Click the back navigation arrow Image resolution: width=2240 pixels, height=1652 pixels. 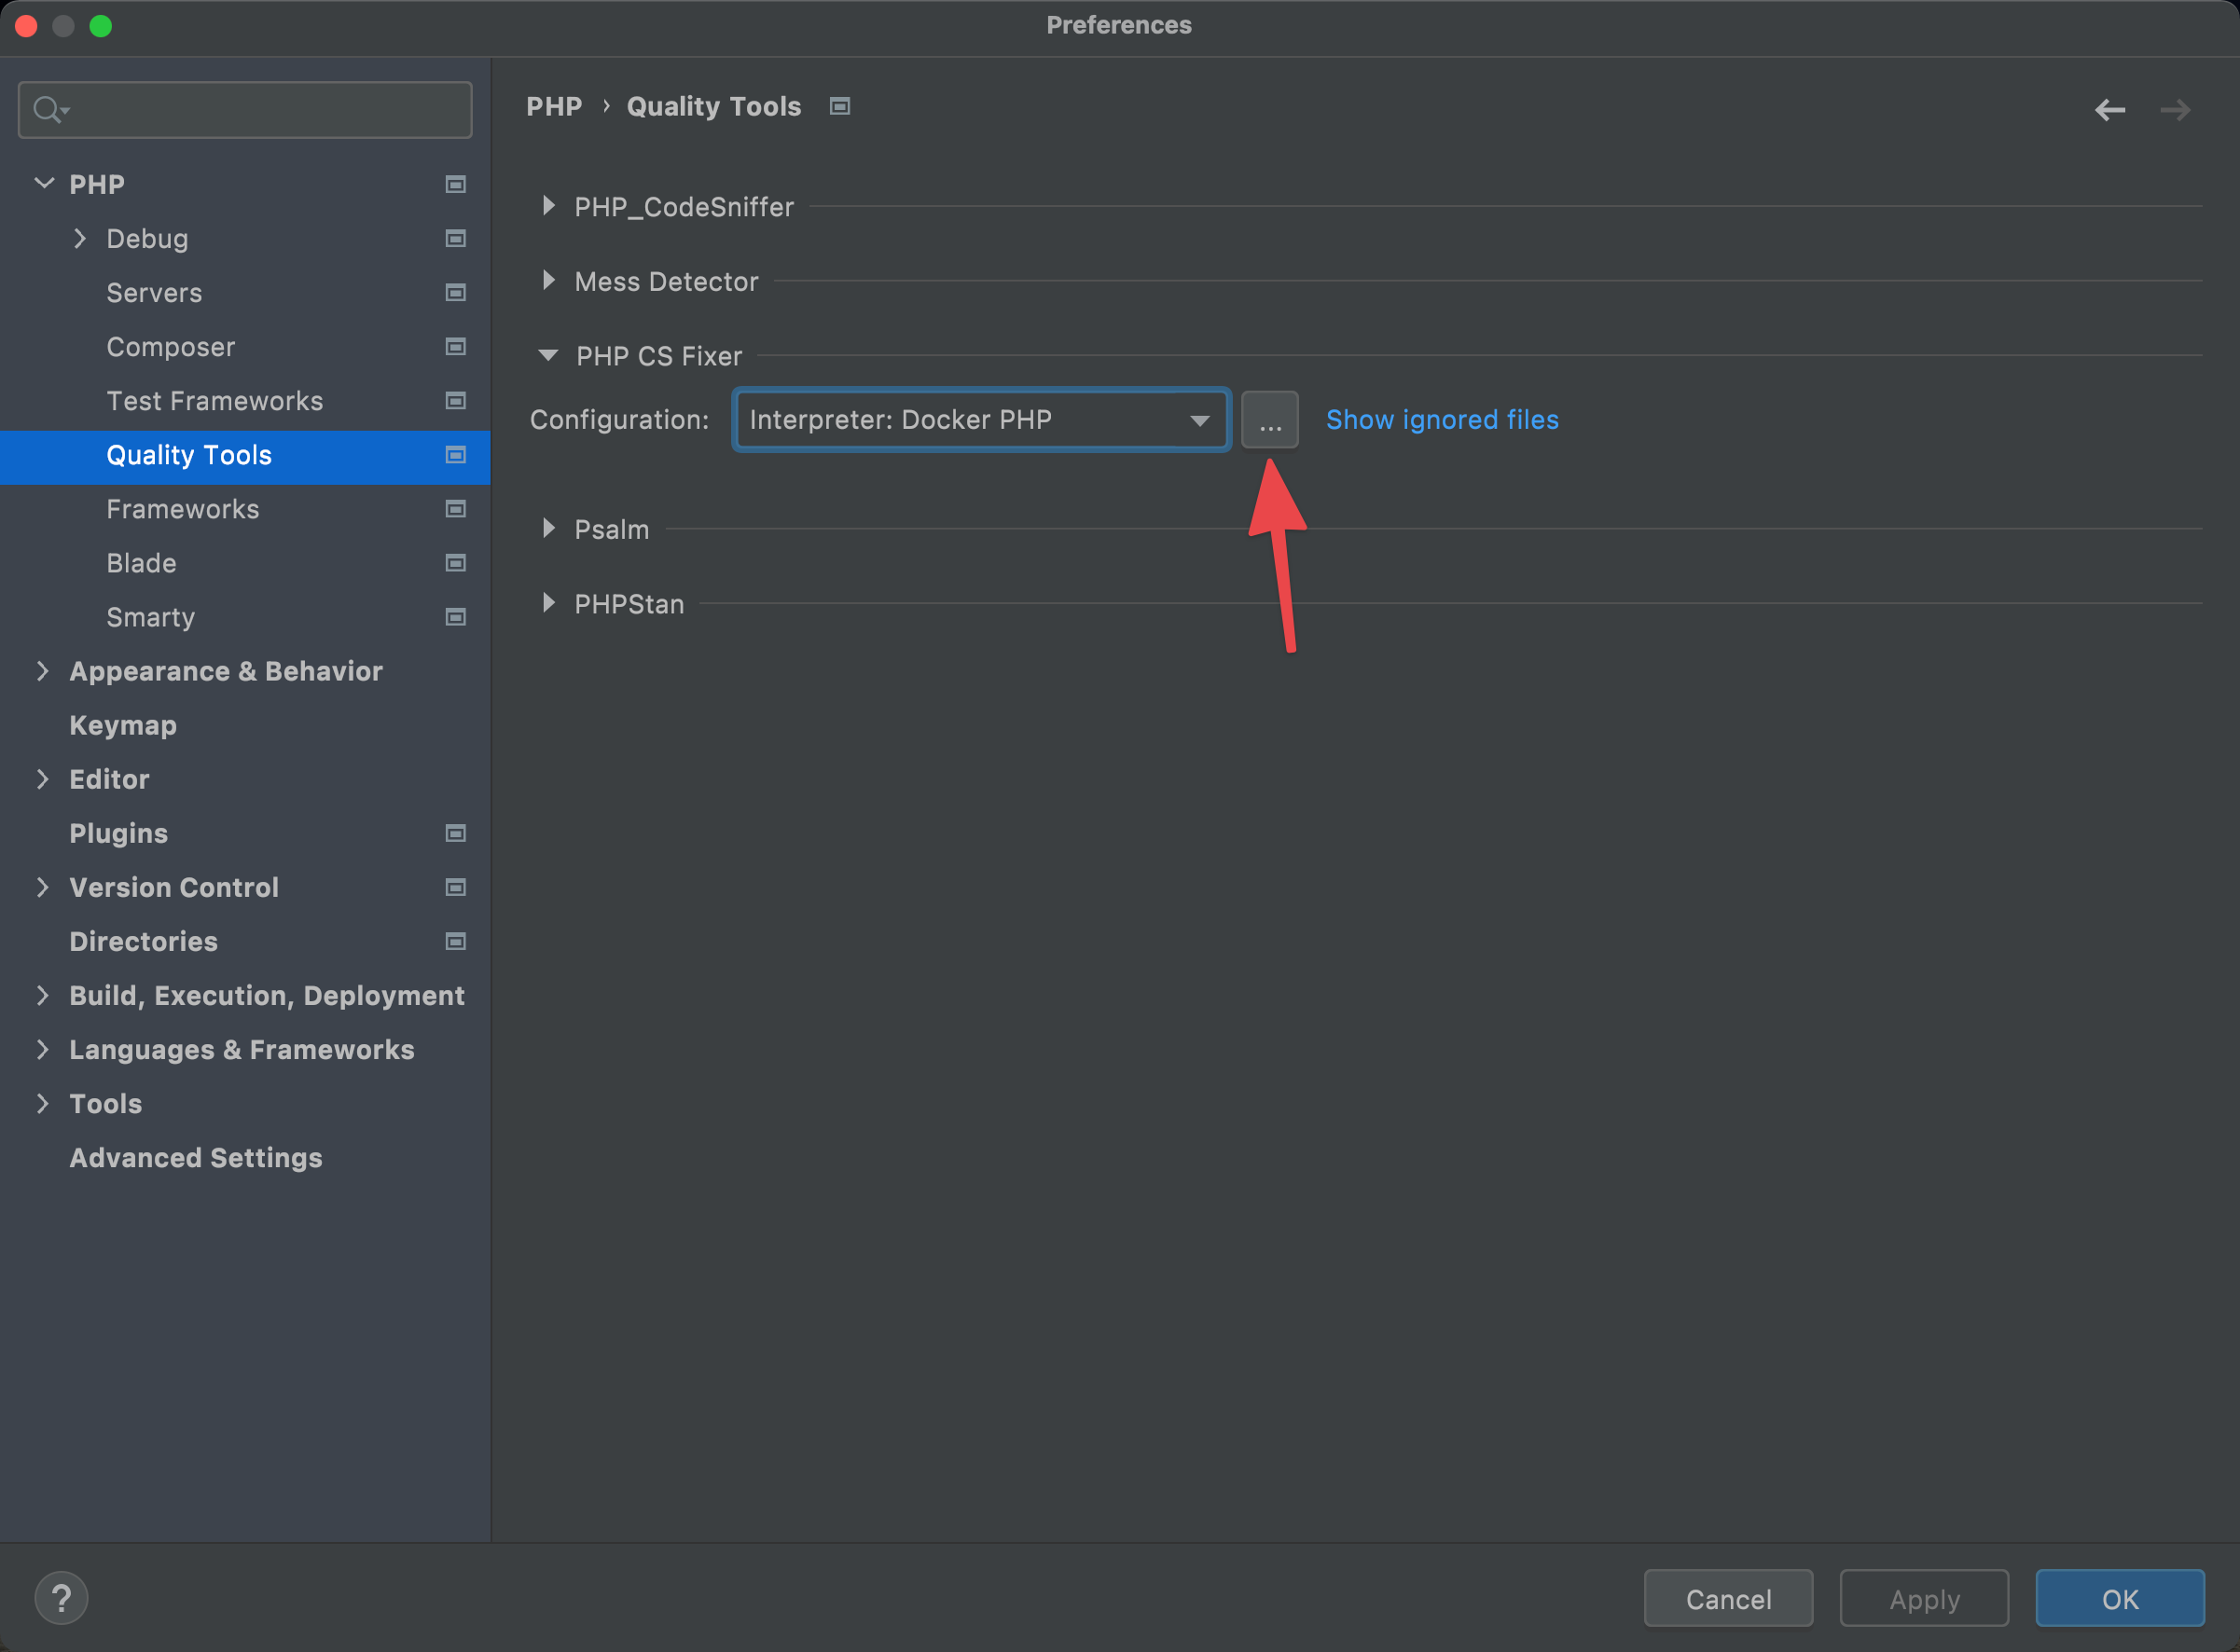(2109, 110)
